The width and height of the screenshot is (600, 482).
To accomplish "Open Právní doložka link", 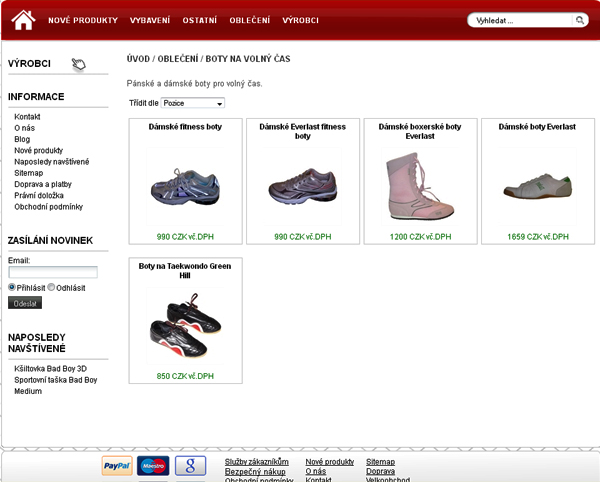I will (x=39, y=195).
